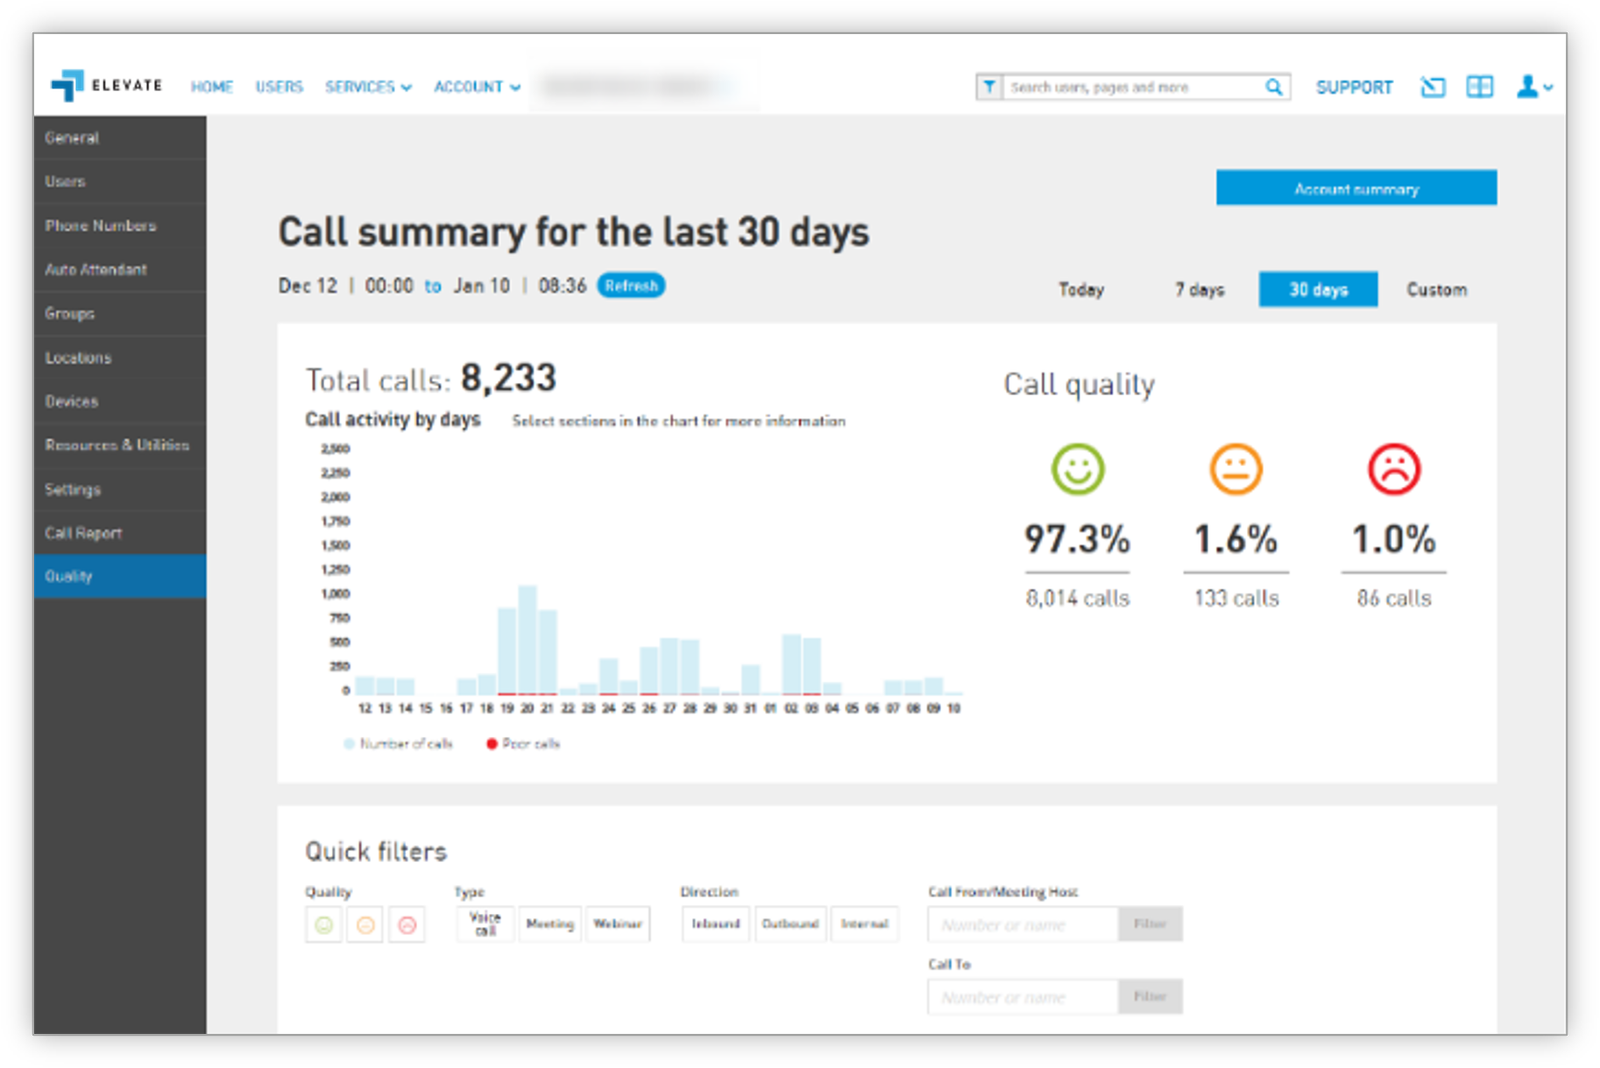
Task: Expand the Account dropdown menu
Action: point(476,87)
